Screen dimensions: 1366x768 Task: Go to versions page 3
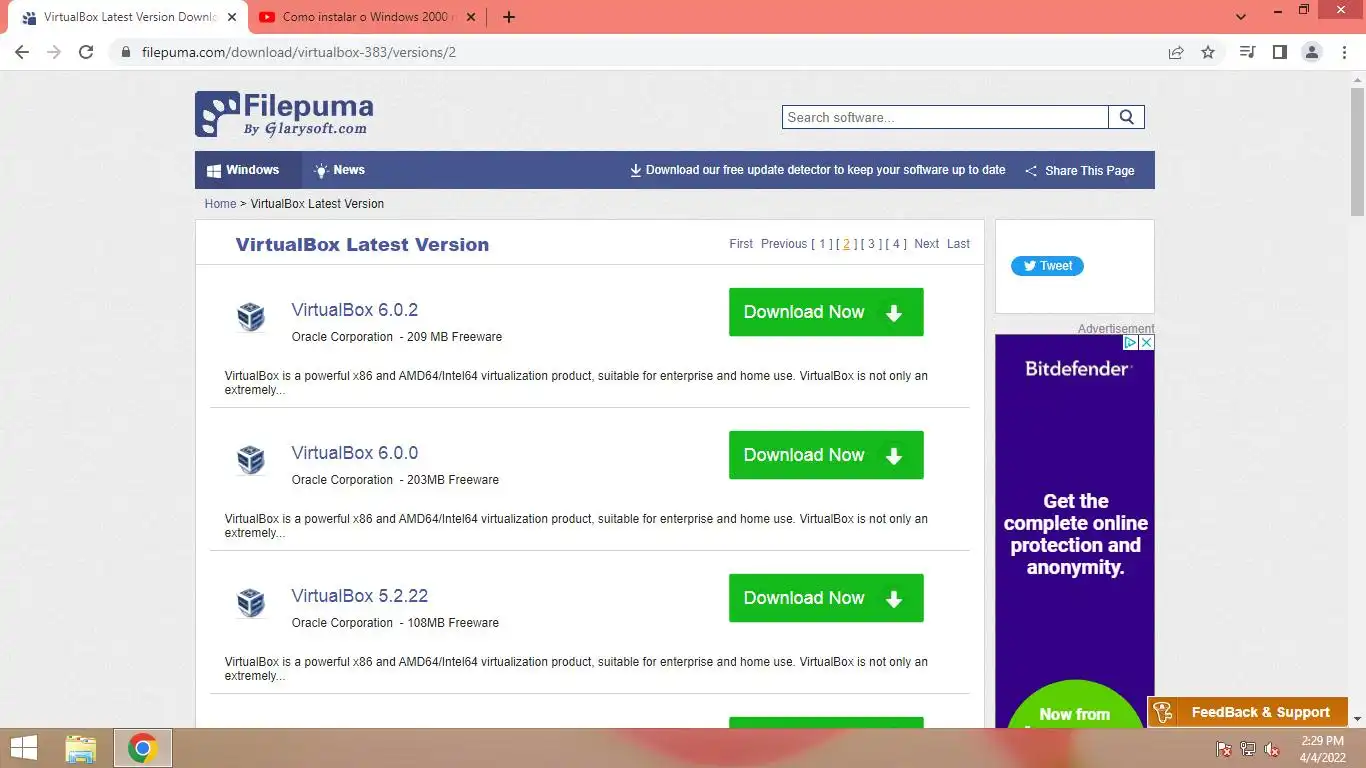click(x=871, y=244)
